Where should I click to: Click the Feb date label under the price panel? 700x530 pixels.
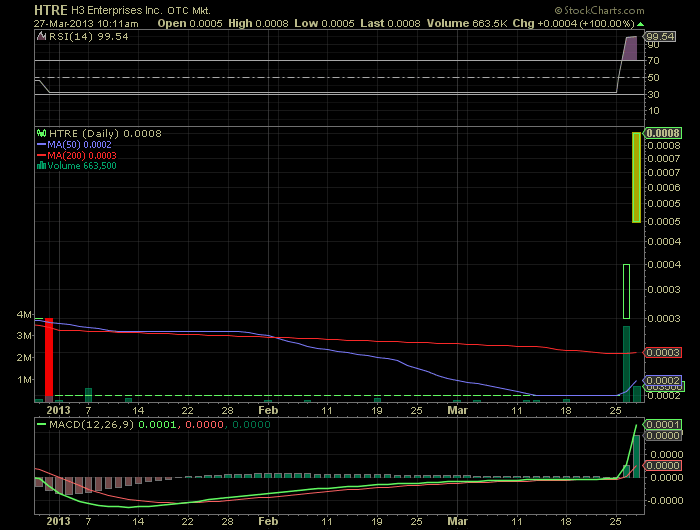coord(268,410)
